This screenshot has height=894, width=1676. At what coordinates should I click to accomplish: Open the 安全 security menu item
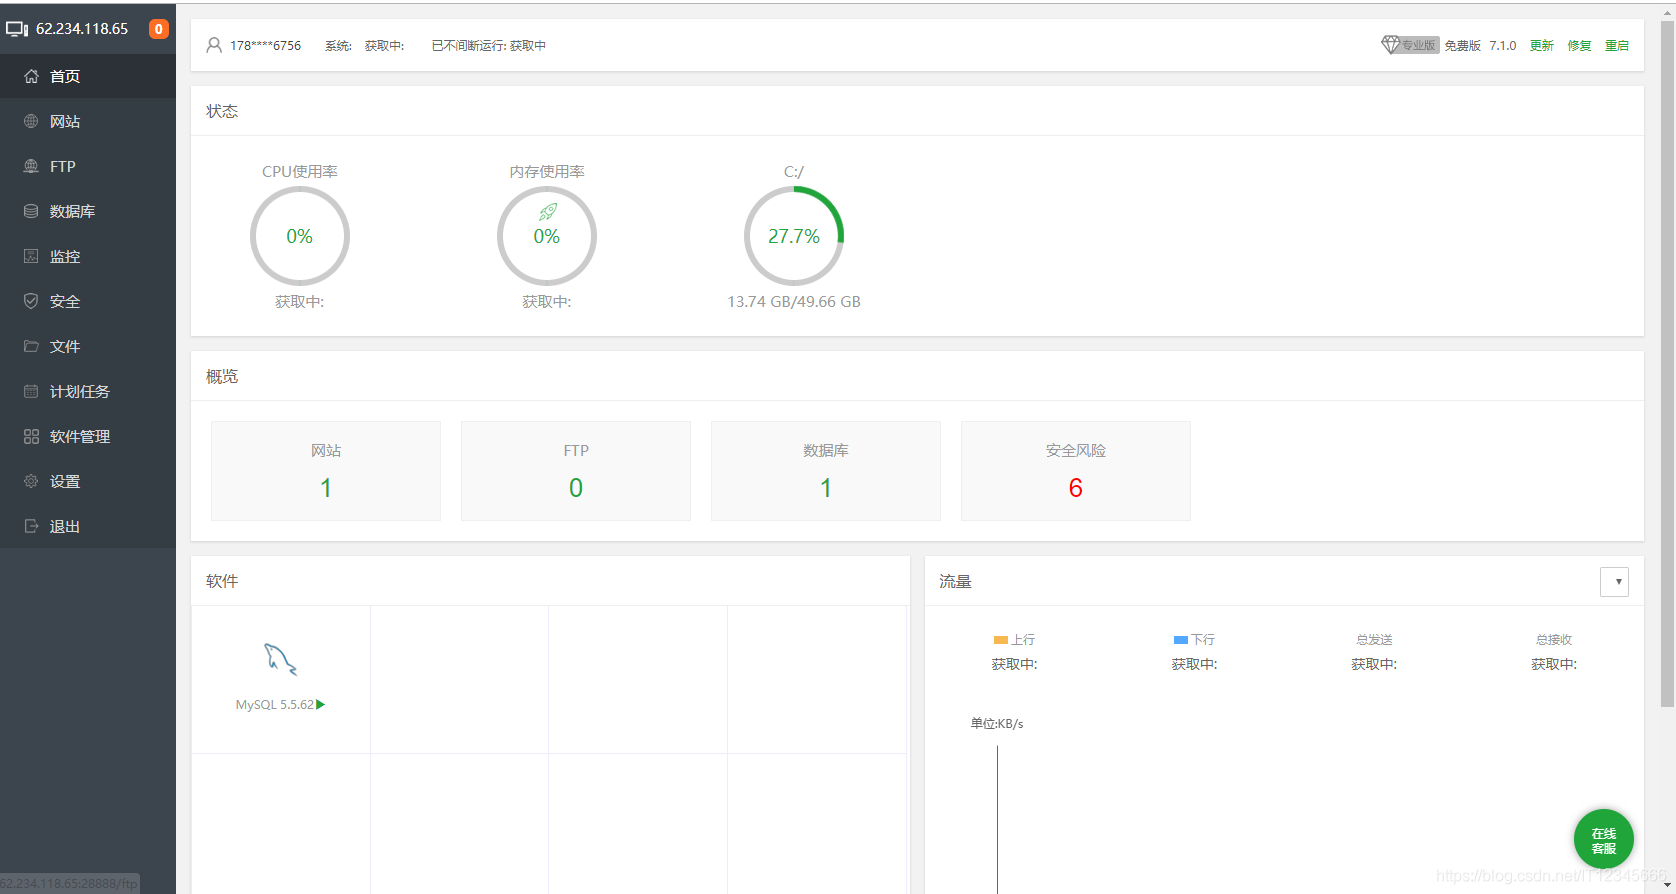[88, 301]
